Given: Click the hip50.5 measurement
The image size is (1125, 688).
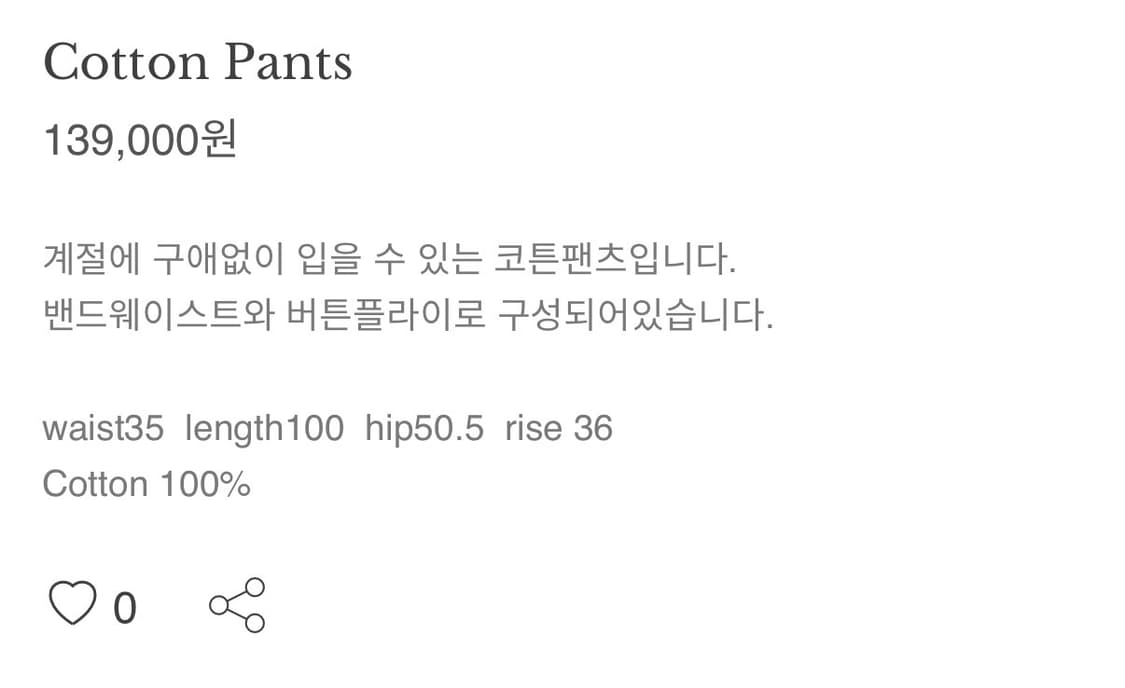Looking at the screenshot, I should click(x=424, y=429).
